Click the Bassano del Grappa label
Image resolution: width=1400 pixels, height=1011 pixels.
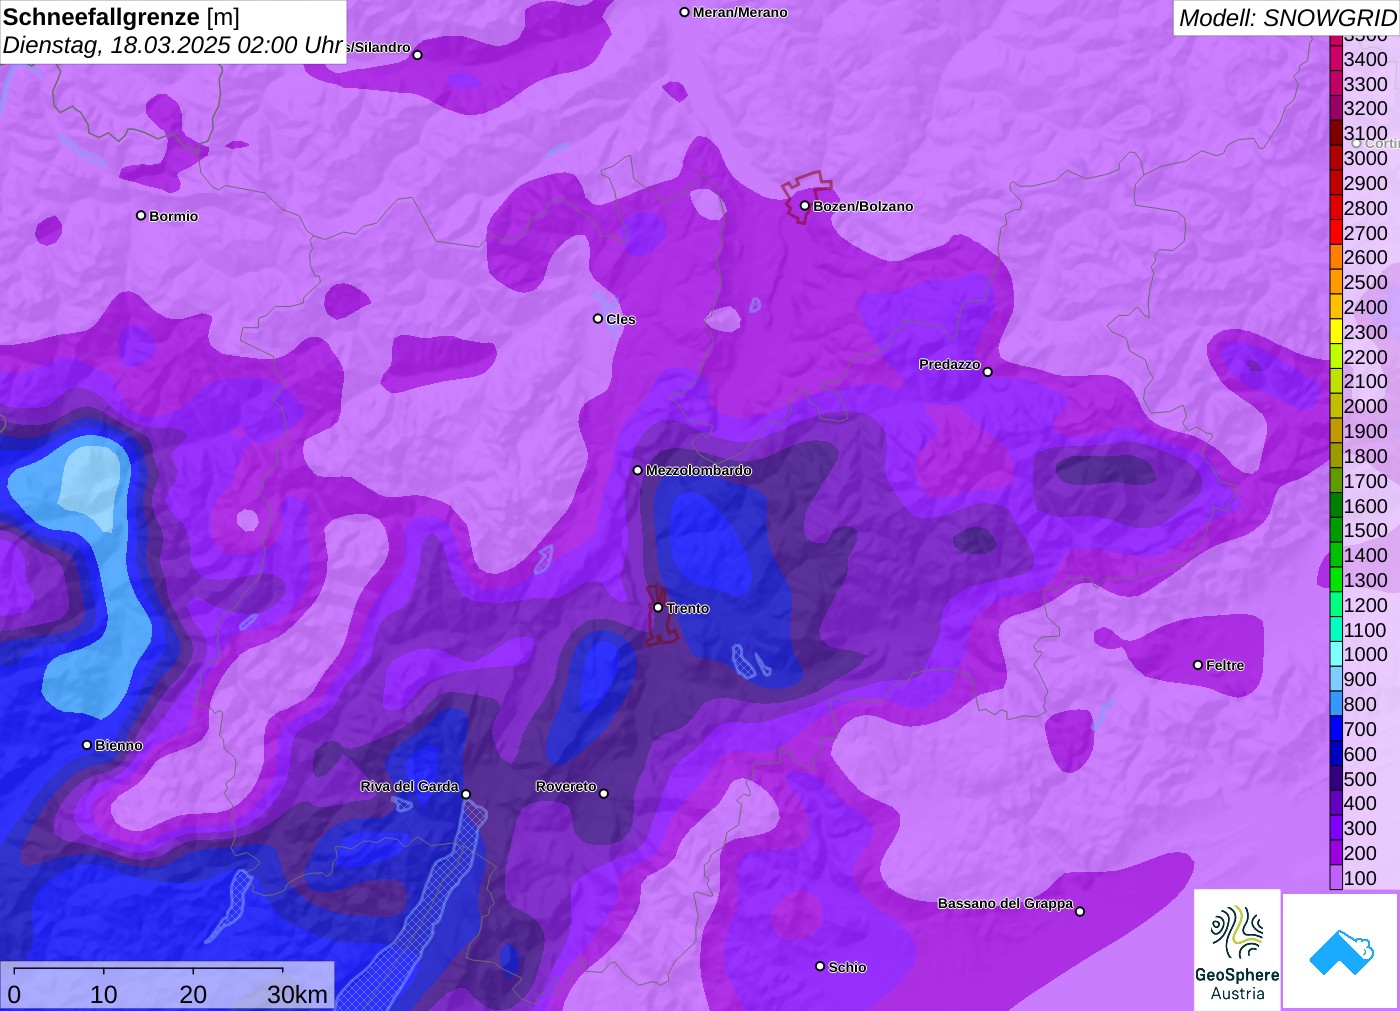(x=1005, y=903)
